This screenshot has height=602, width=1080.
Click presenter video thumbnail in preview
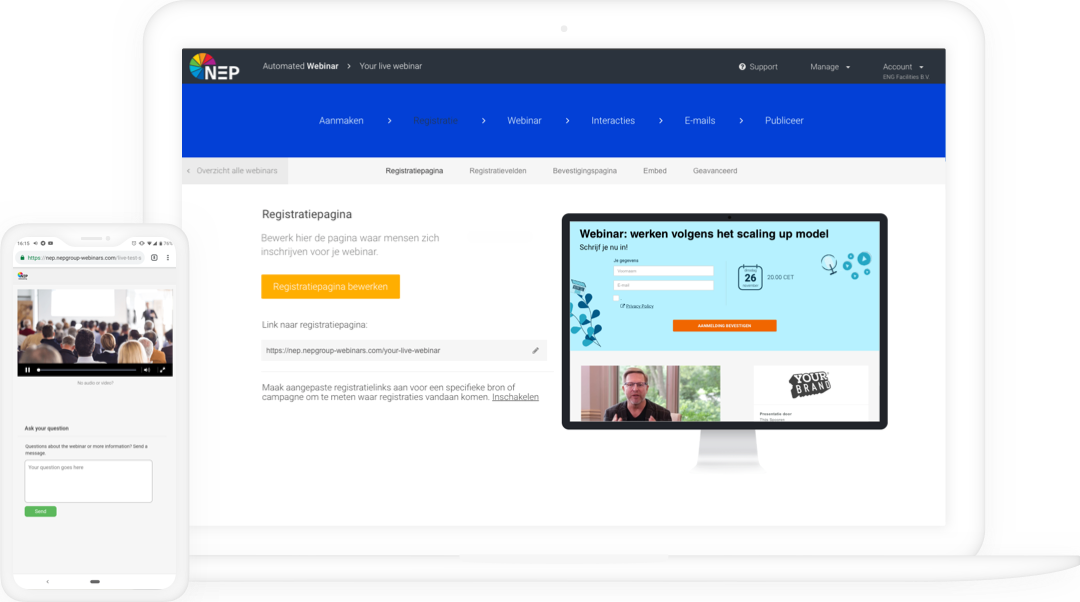(x=650, y=393)
